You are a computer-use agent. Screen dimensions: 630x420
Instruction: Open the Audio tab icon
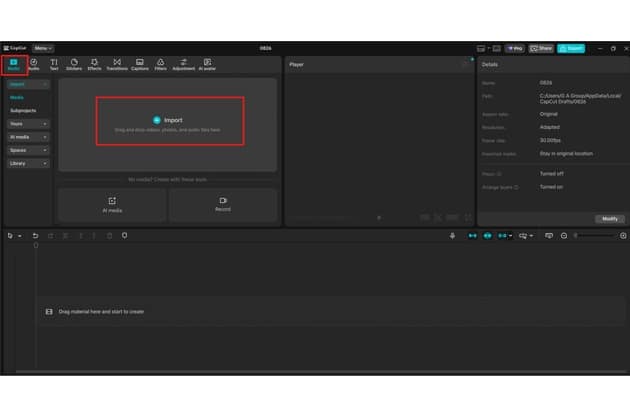pos(34,65)
